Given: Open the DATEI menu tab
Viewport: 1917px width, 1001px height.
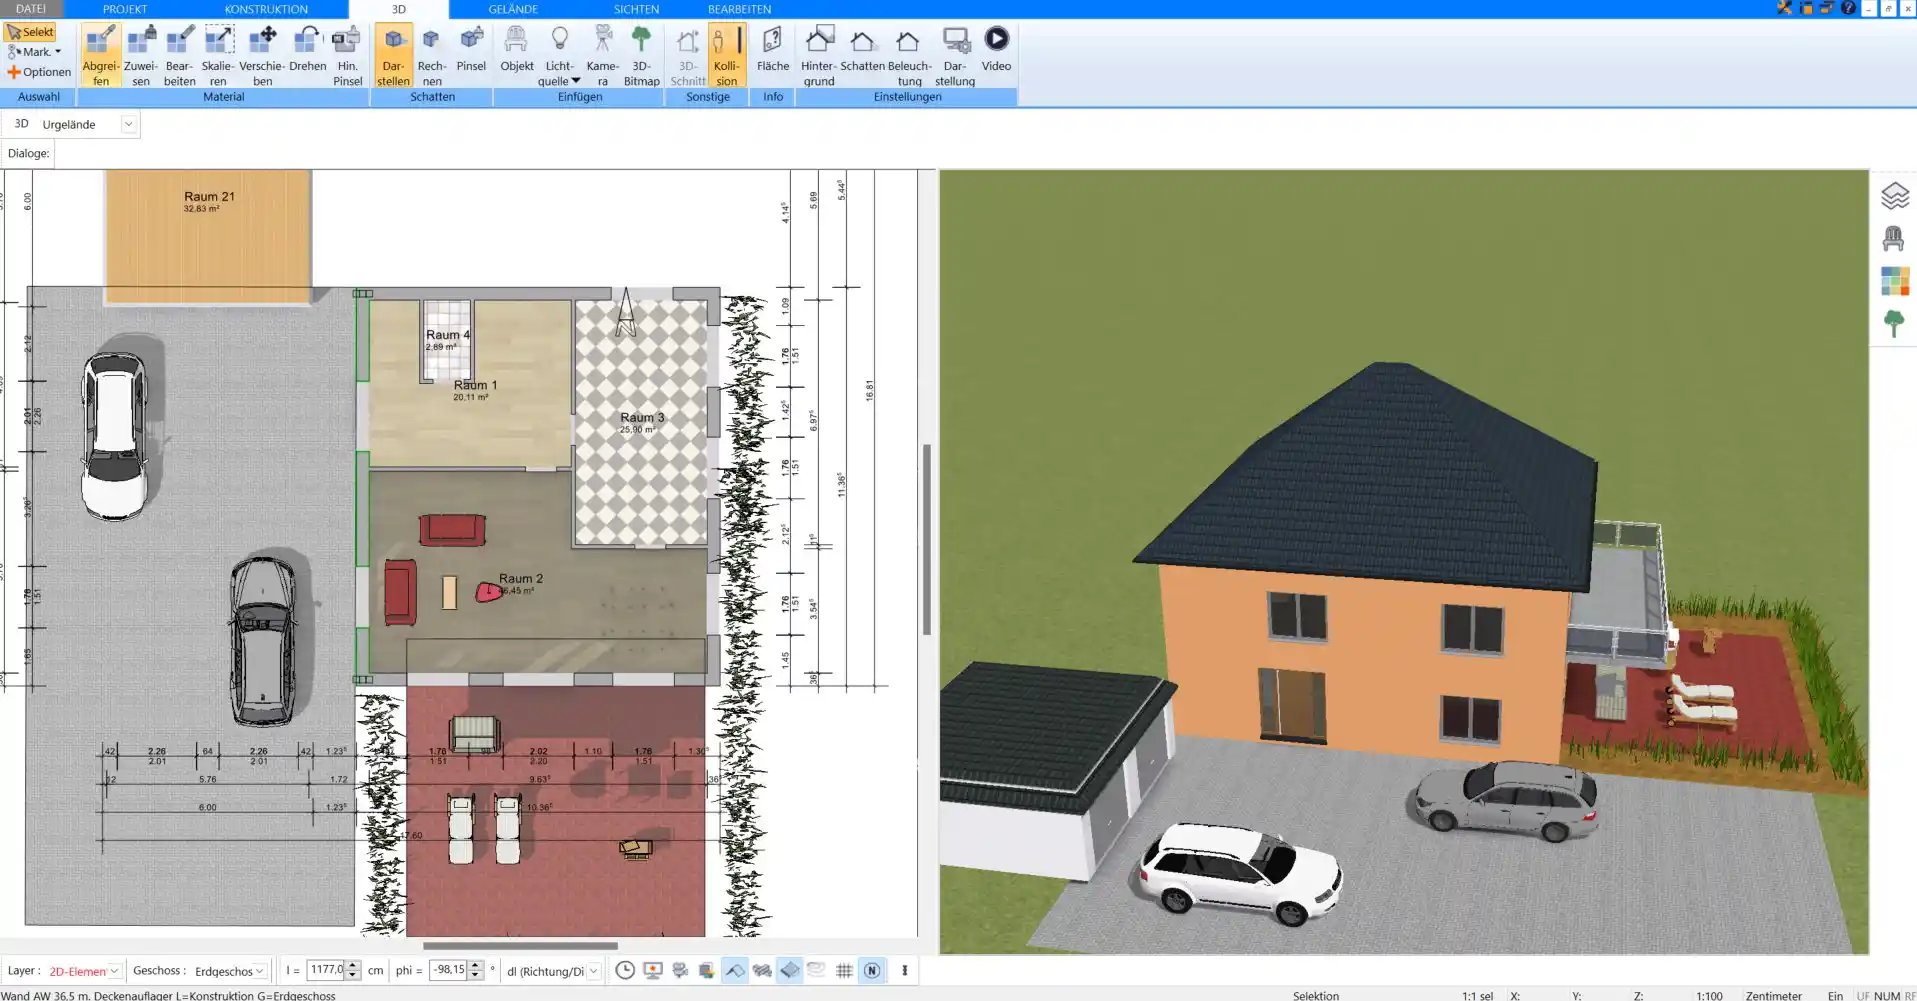Looking at the screenshot, I should (31, 9).
